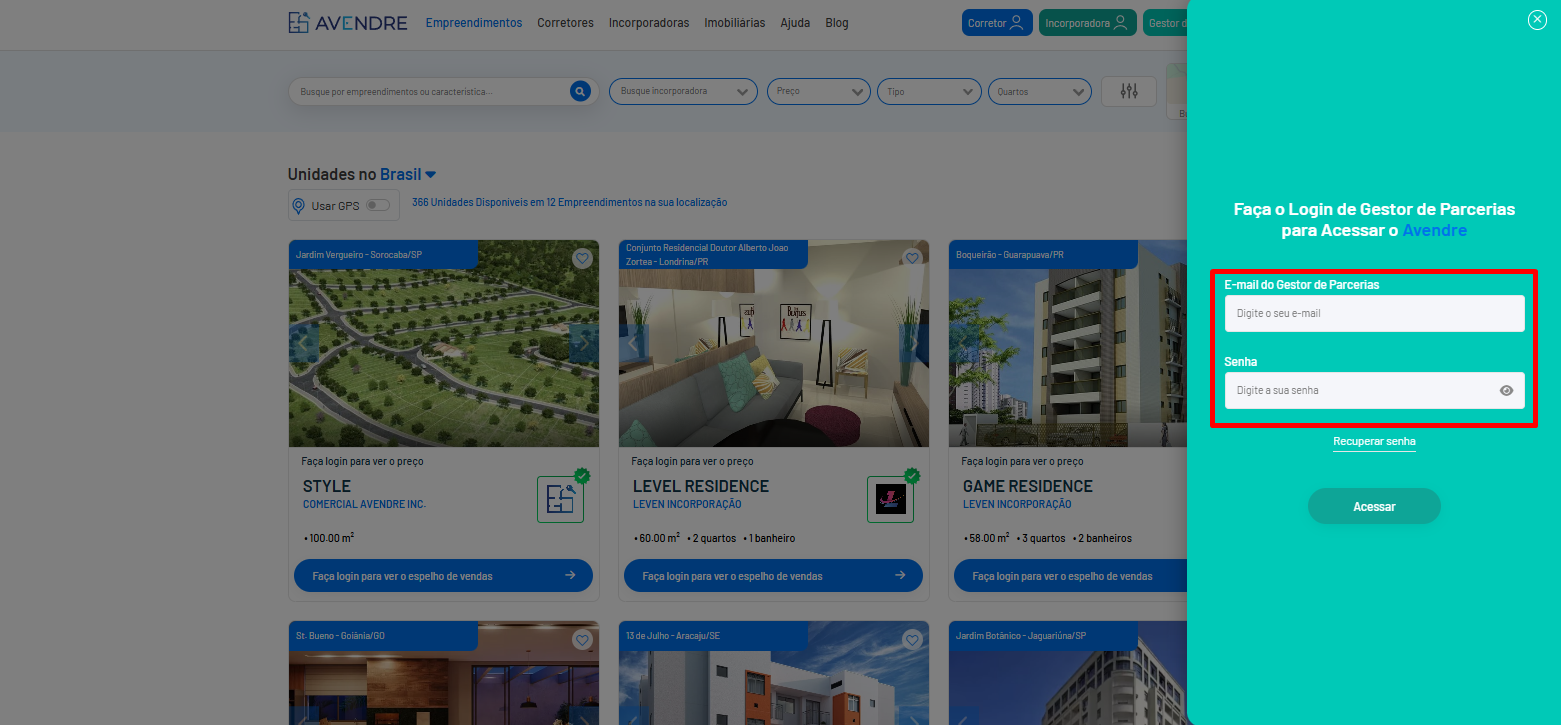Expand the Brasil location selector
Screen dimensions: 1561x725
pyautogui.click(x=408, y=174)
